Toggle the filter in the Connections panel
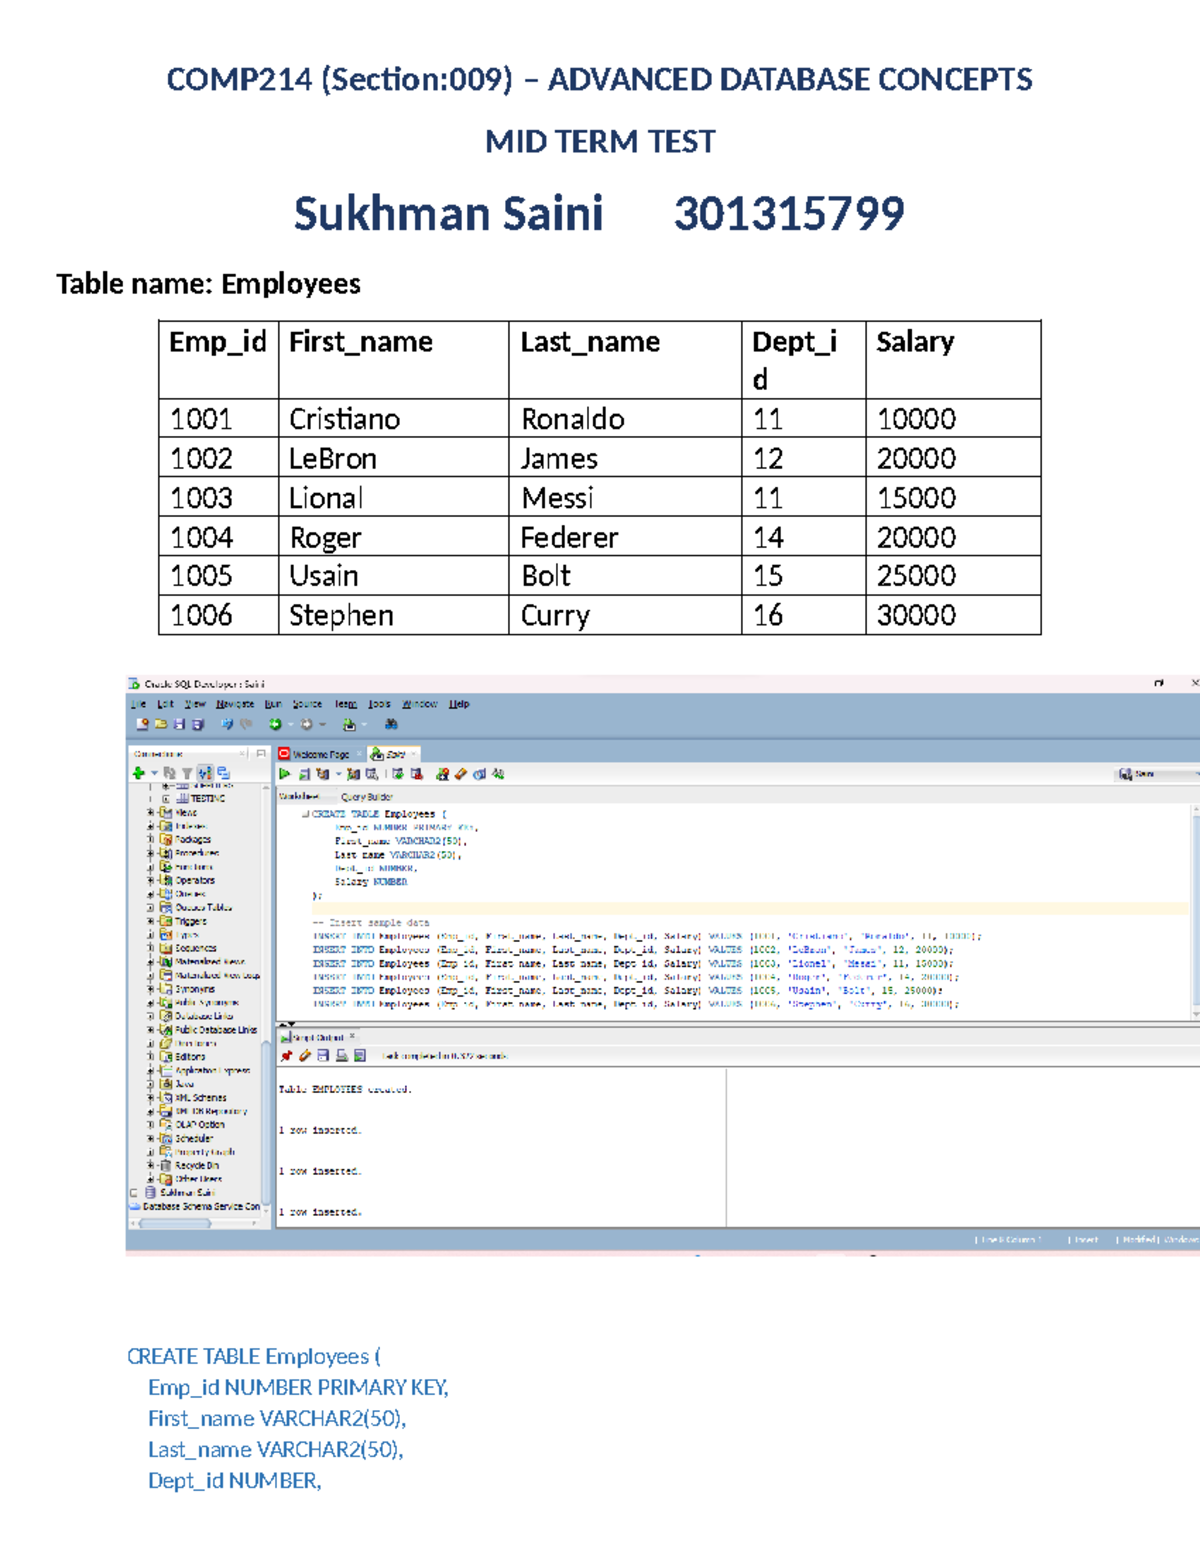 point(187,774)
